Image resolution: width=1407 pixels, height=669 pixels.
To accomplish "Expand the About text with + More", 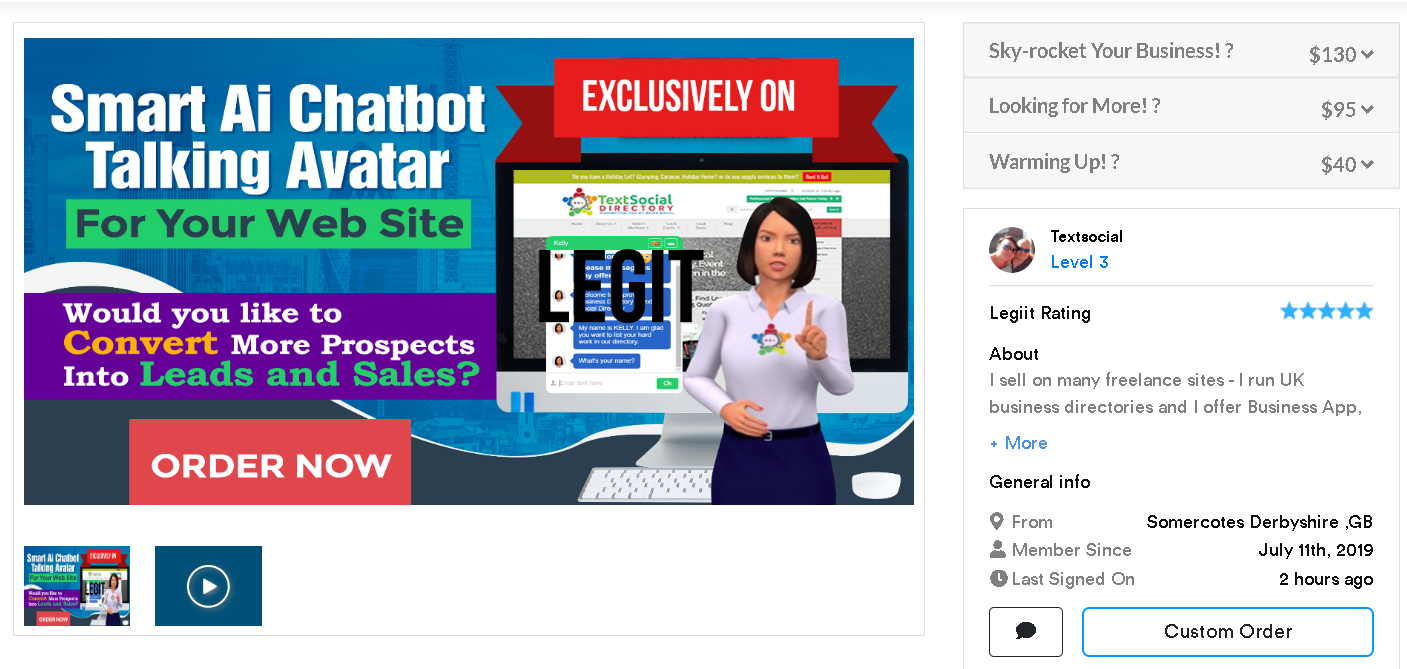I will click(1018, 443).
